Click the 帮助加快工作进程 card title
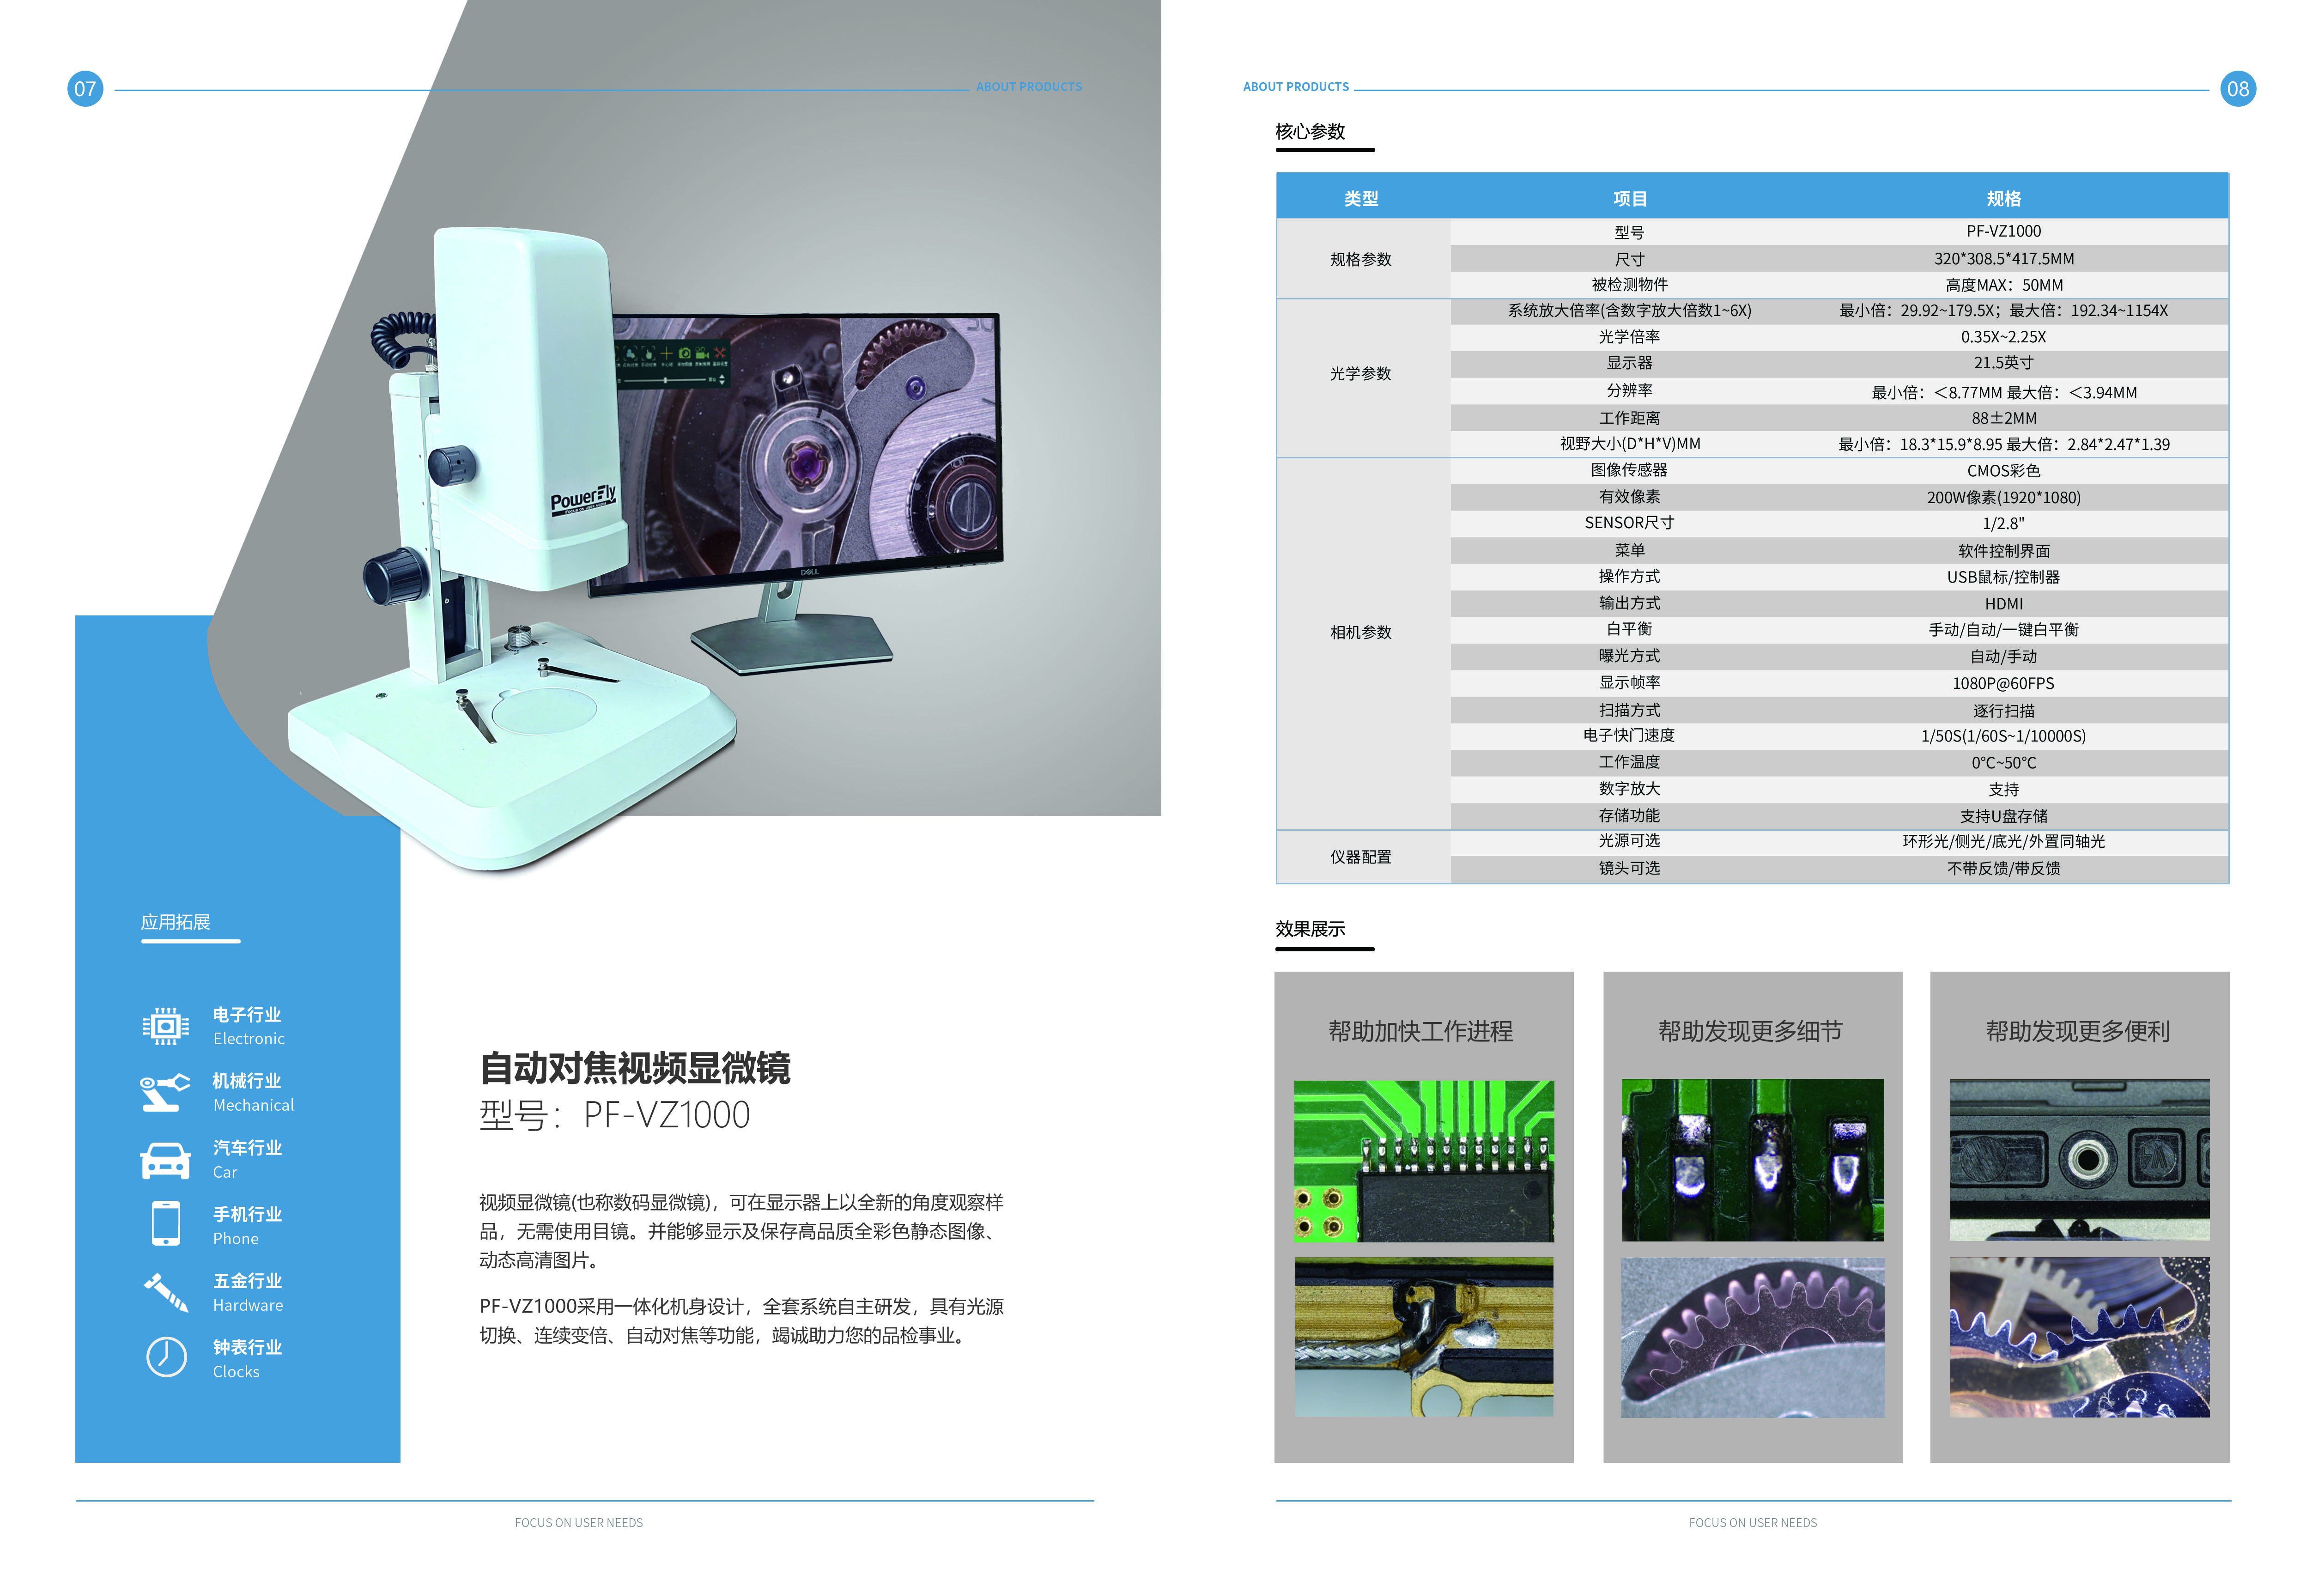The height and width of the screenshot is (1588, 2324). (x=1421, y=1031)
